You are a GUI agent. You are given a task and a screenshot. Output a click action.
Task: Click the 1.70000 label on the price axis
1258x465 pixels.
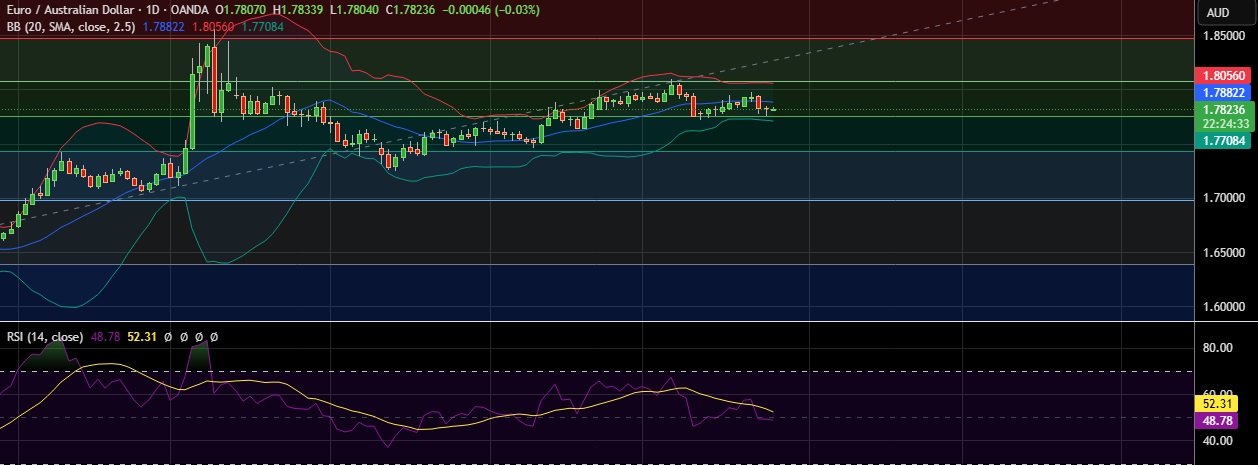[x=1223, y=198]
